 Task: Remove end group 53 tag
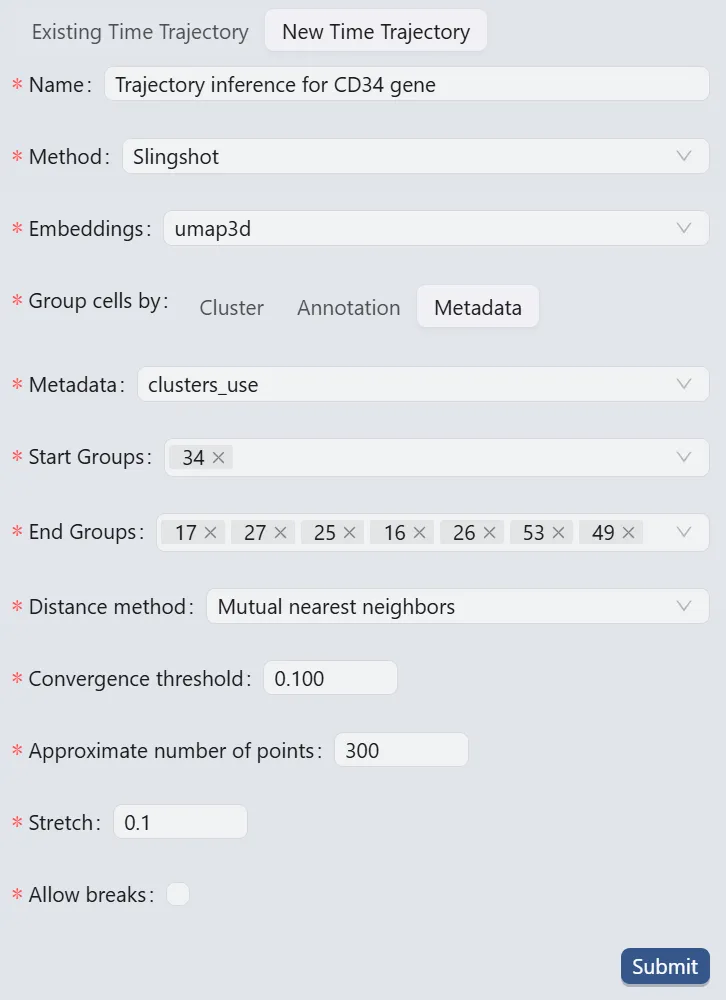558,533
